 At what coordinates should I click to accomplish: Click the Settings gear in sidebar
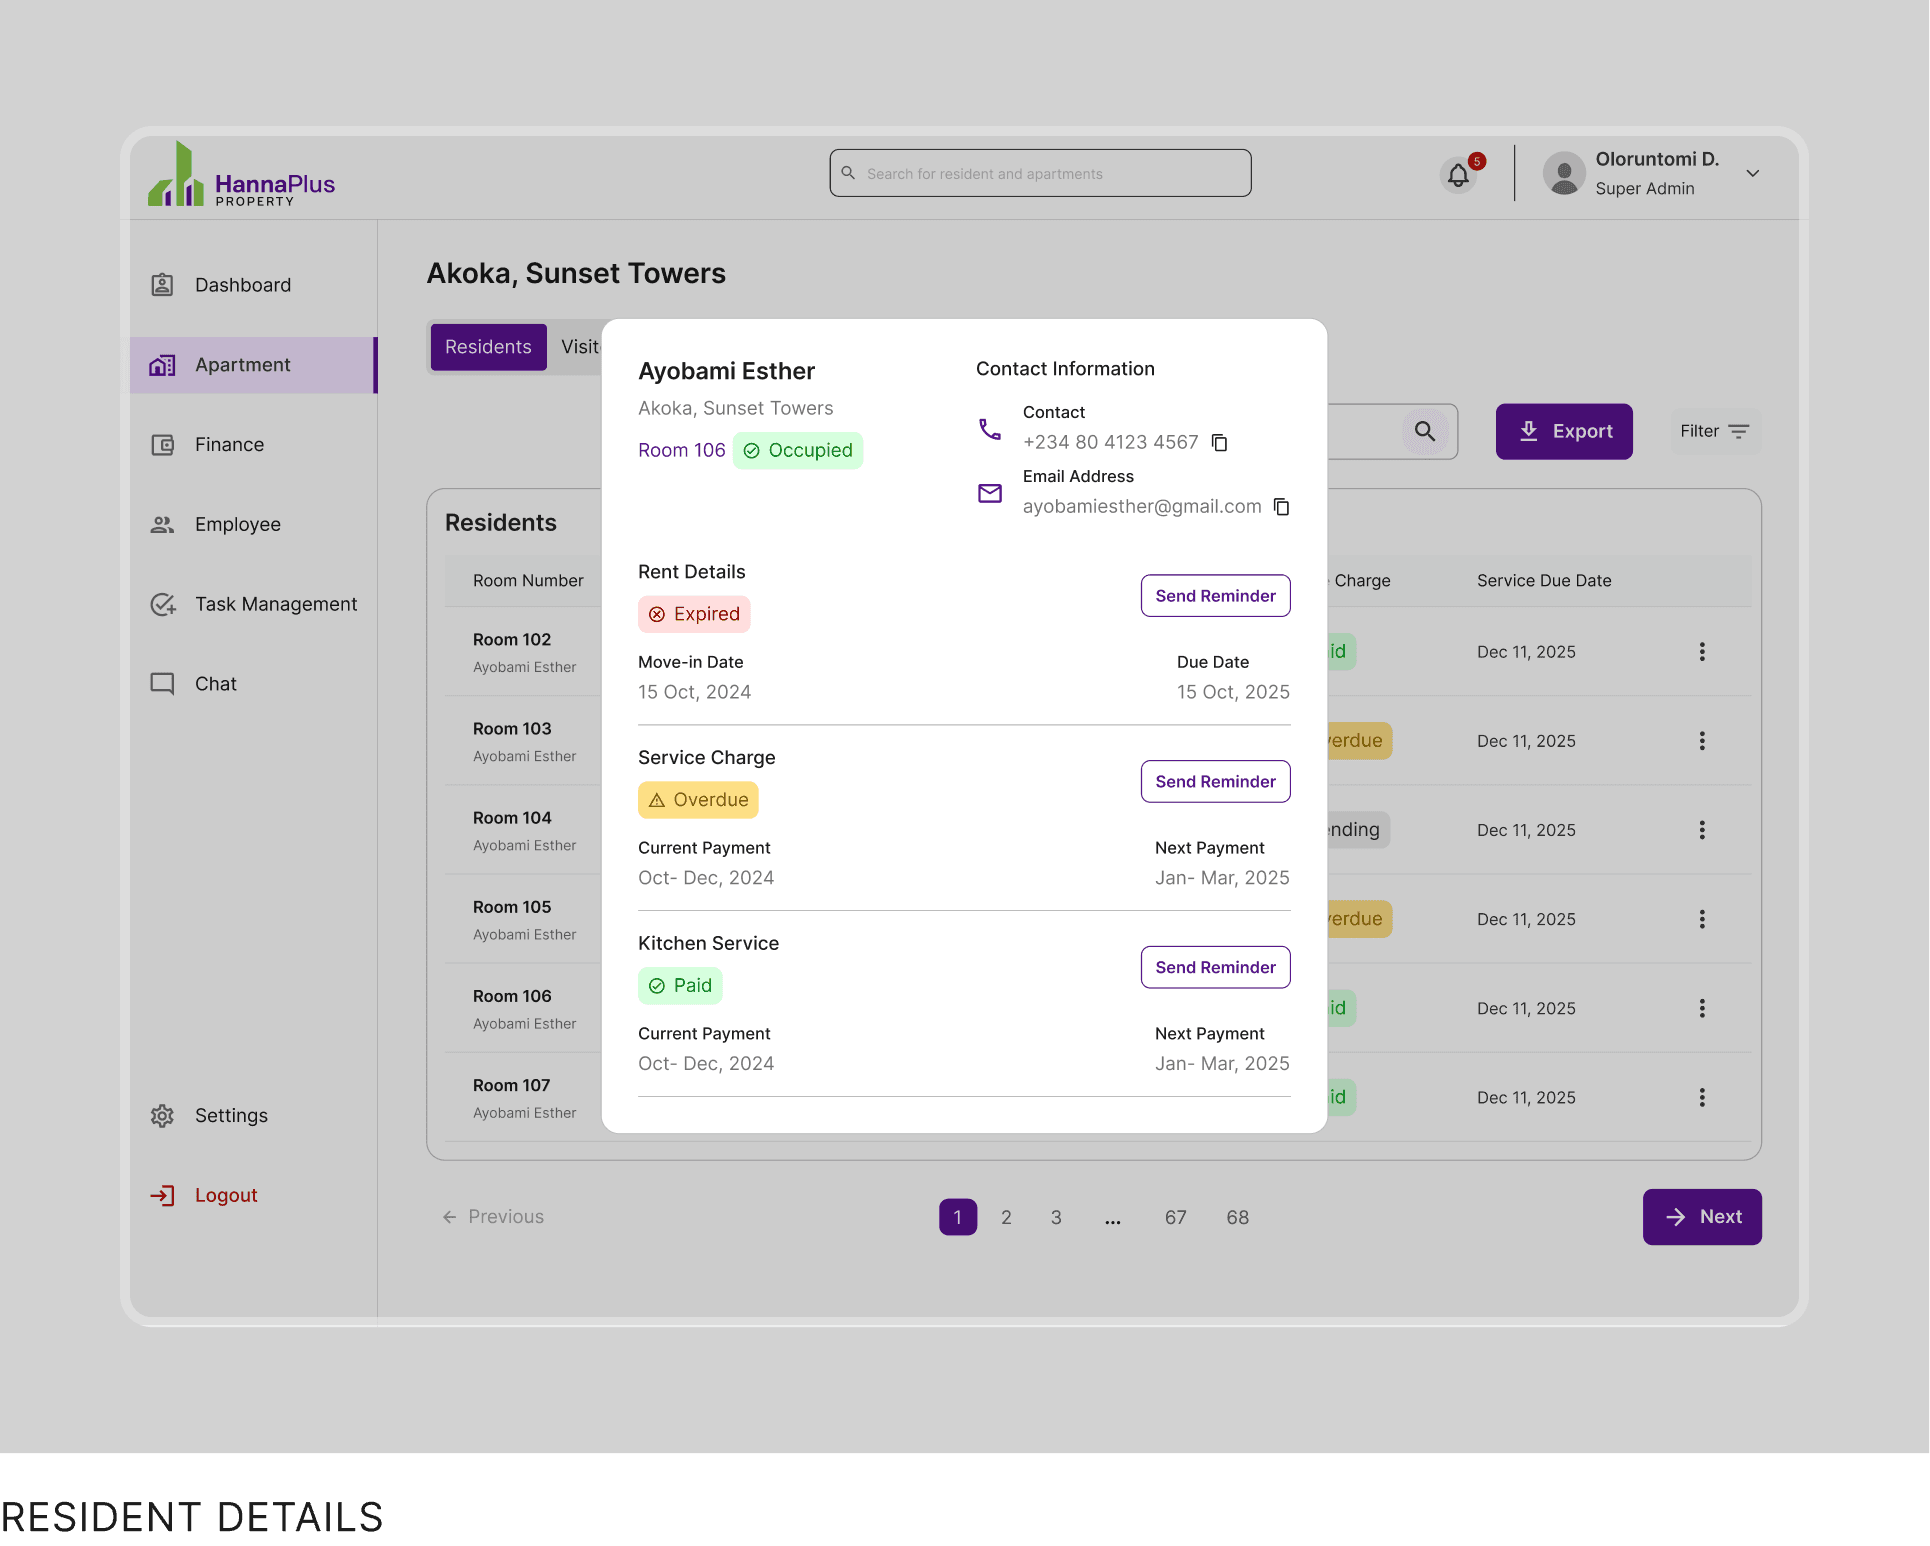click(x=162, y=1116)
